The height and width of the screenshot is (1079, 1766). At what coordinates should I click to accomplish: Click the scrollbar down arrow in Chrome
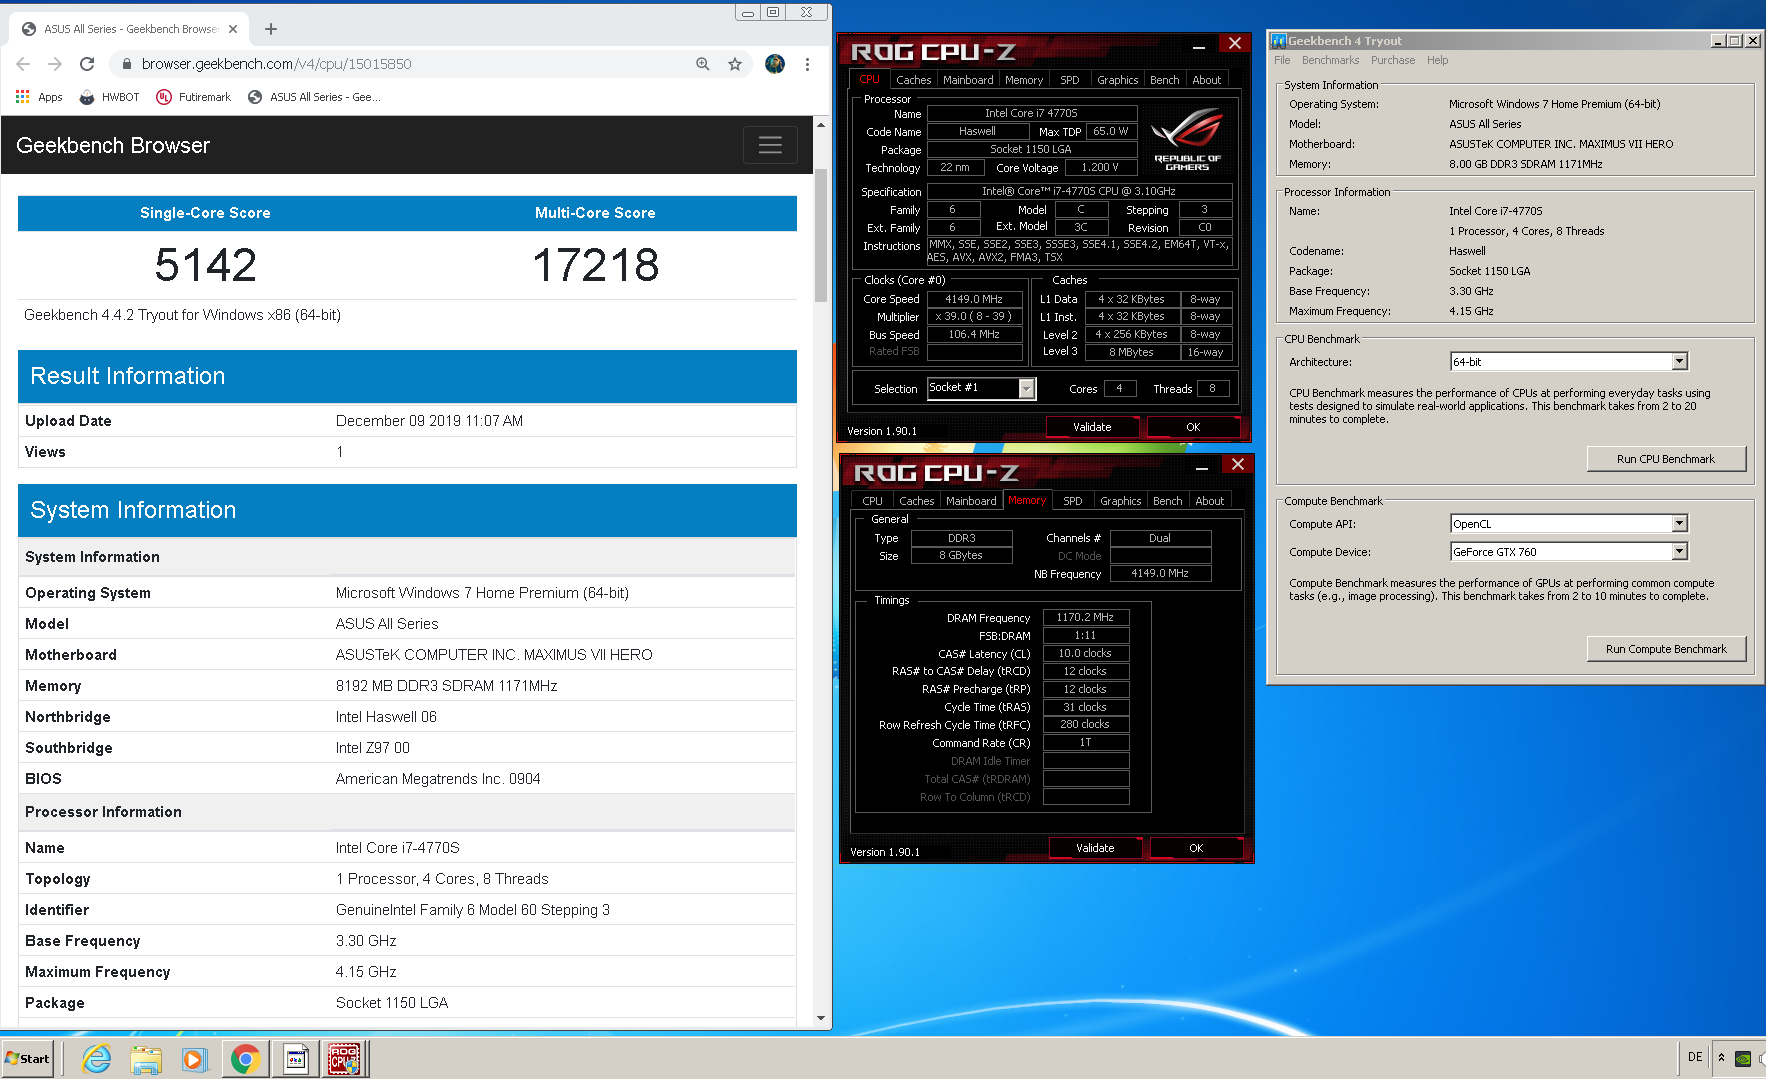click(821, 1018)
